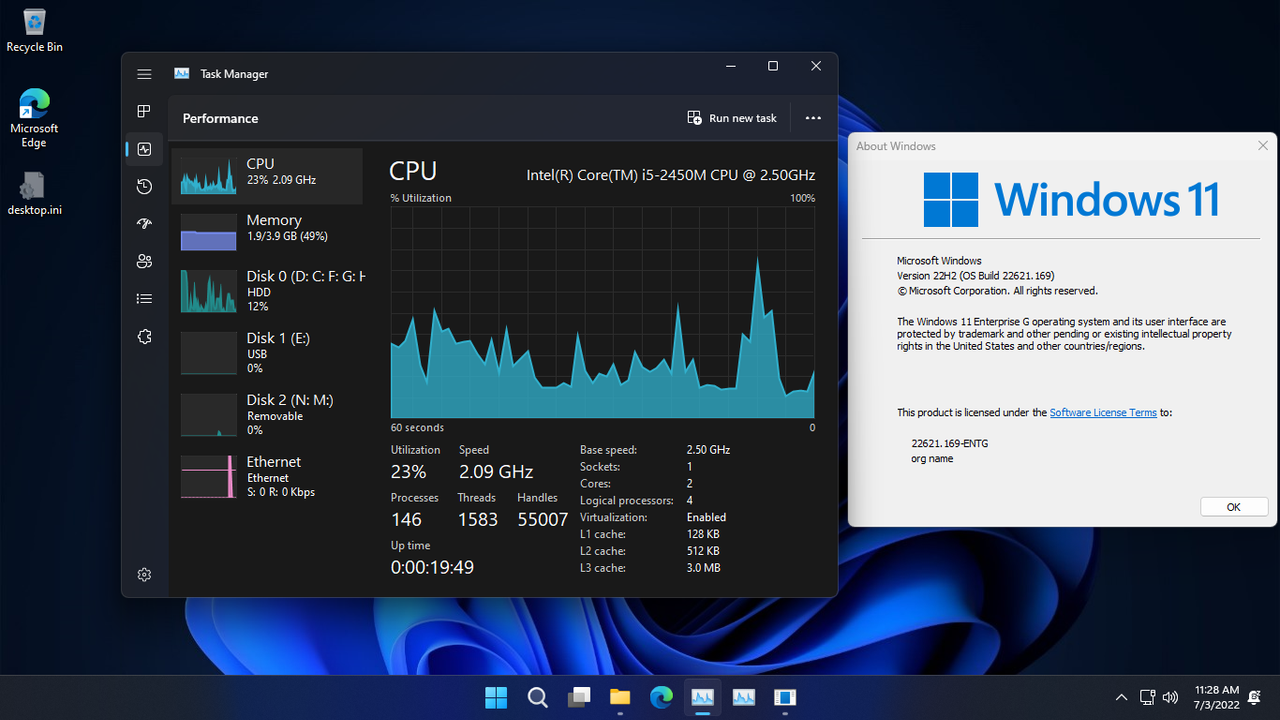Open the Users icon in sidebar
Image resolution: width=1280 pixels, height=720 pixels.
[144, 262]
